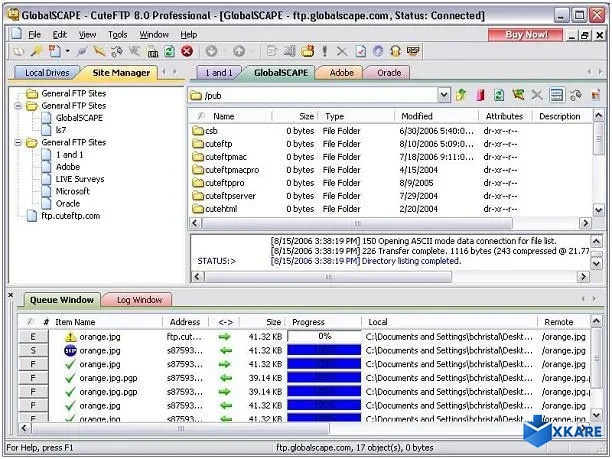Switch to the Log Window tab
The height and width of the screenshot is (459, 612).
139,299
